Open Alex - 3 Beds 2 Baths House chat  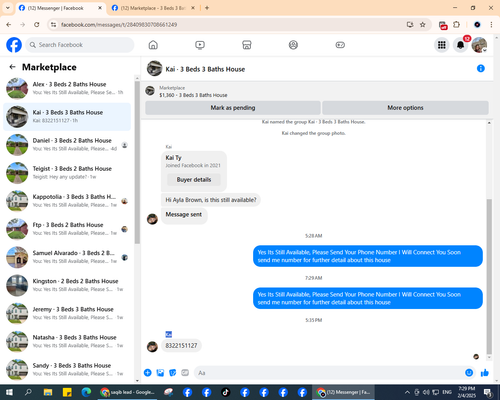67,88
